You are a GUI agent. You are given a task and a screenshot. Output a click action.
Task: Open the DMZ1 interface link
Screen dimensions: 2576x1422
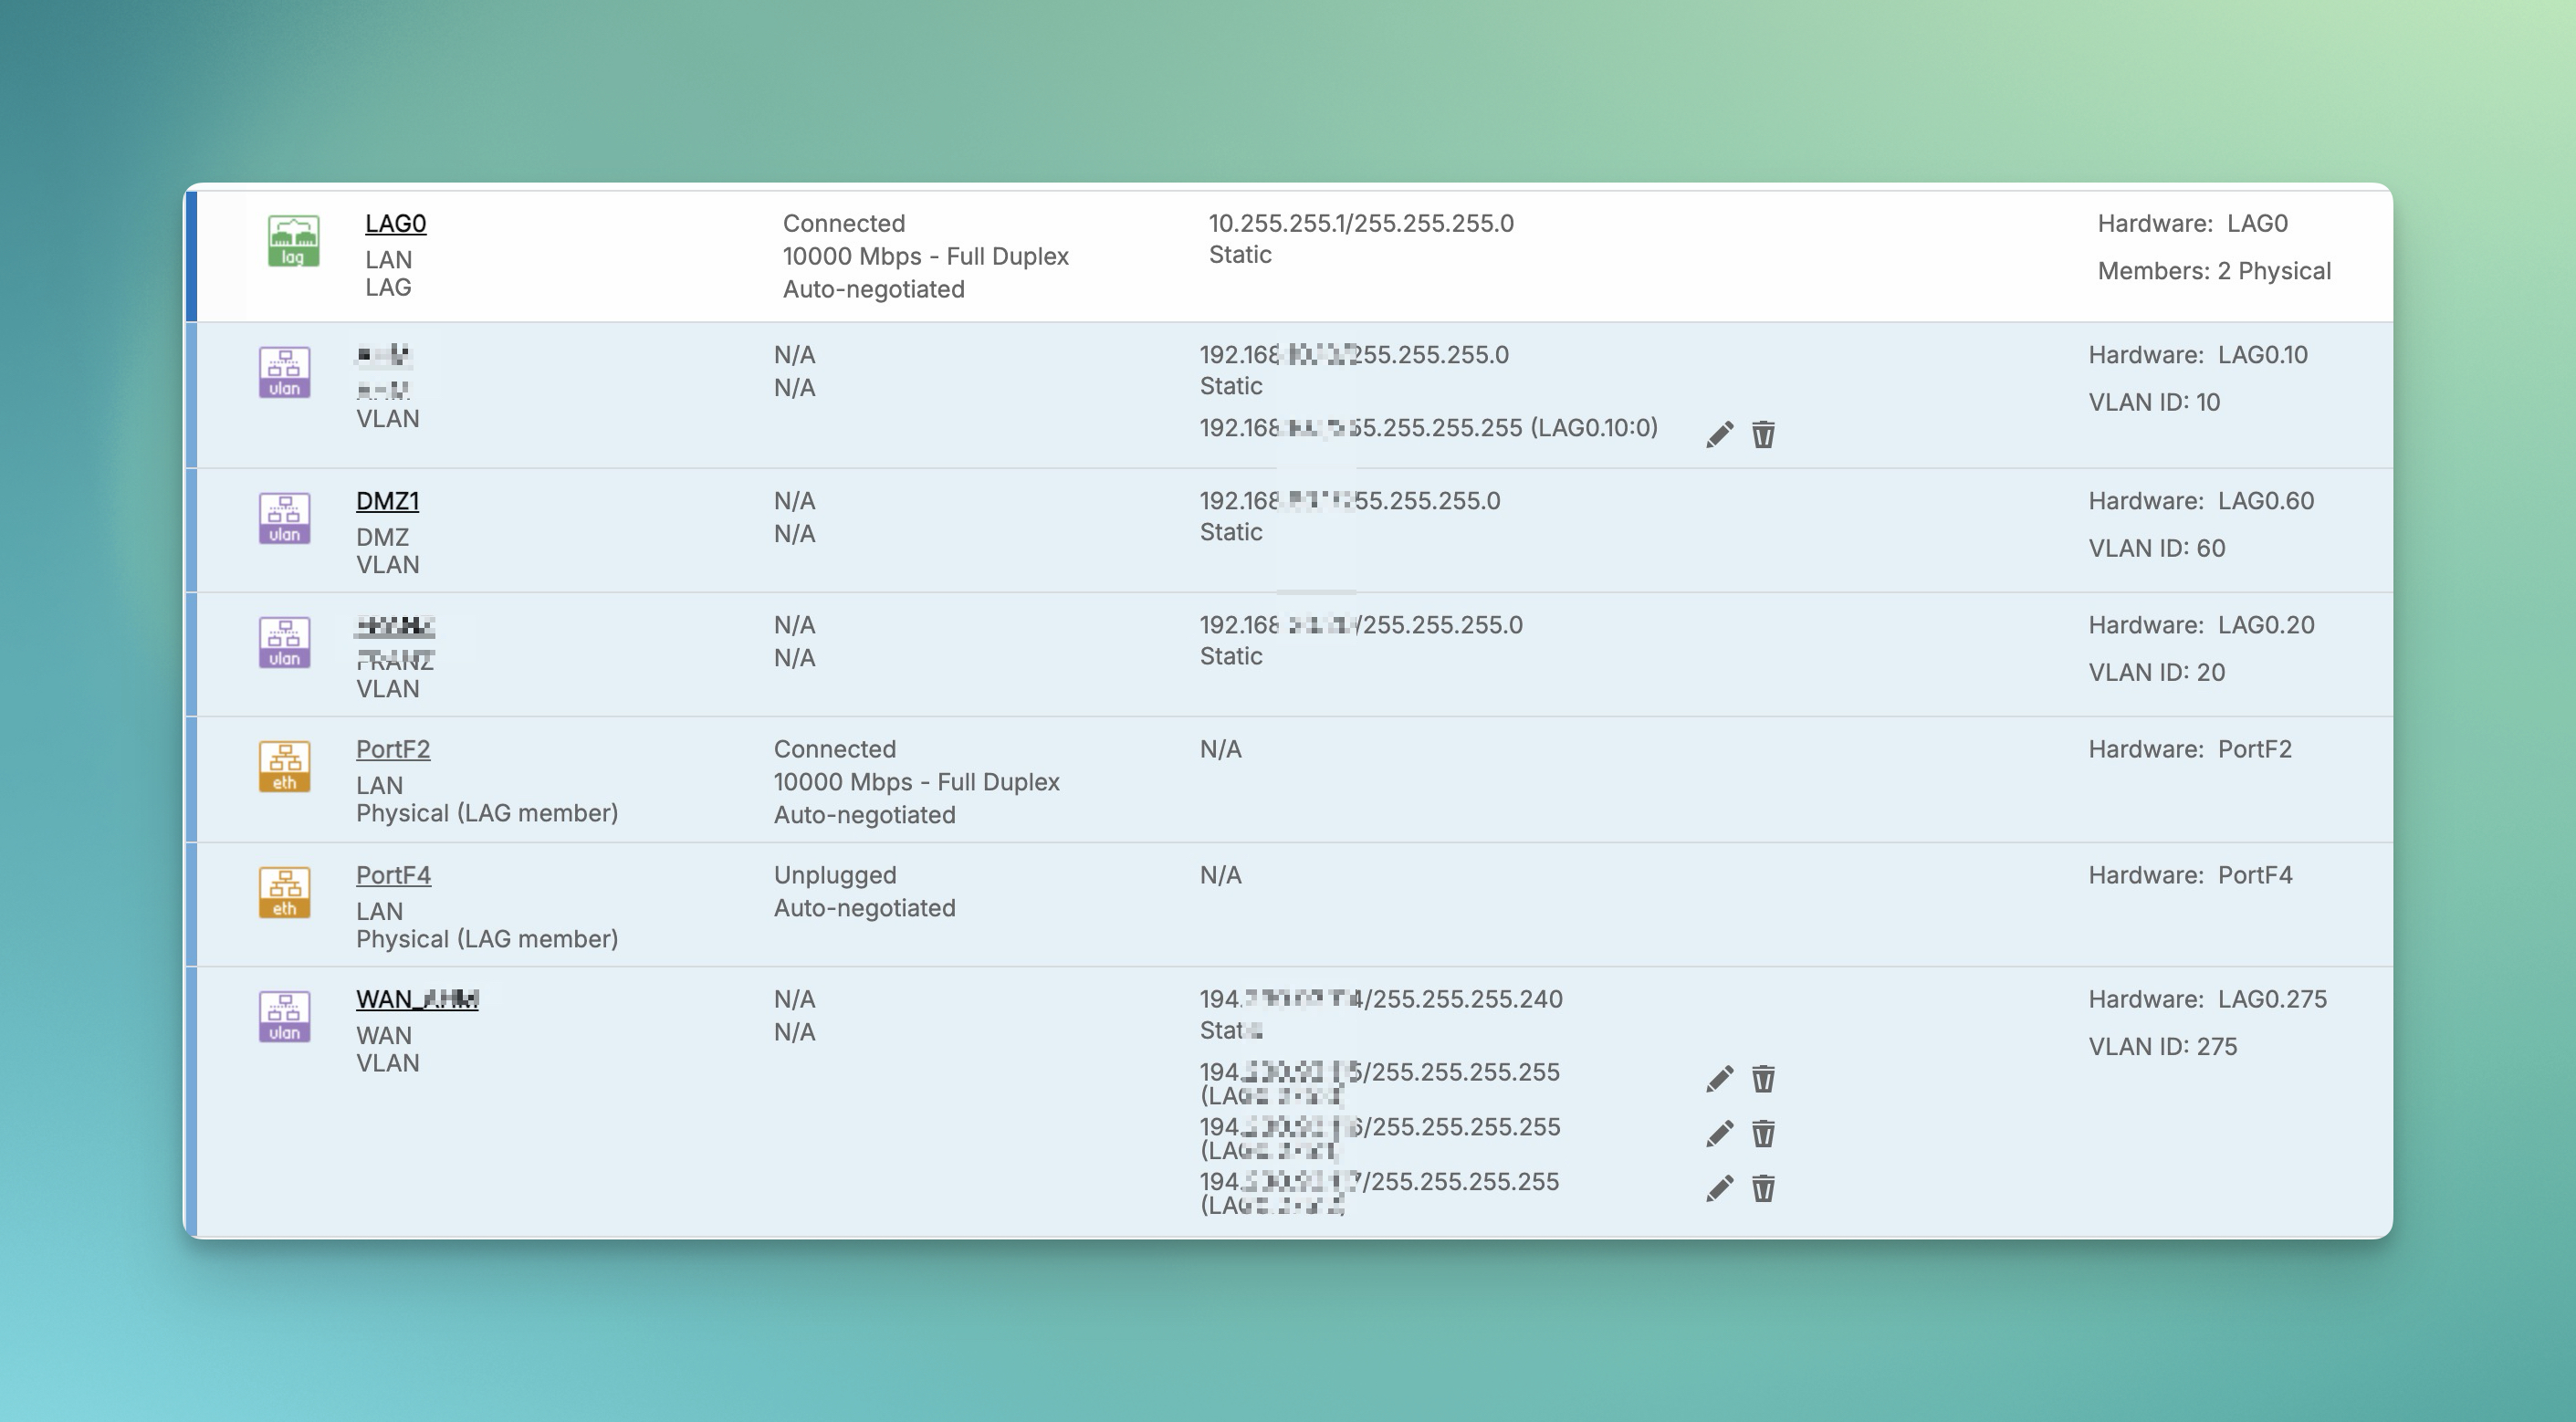pos(387,500)
